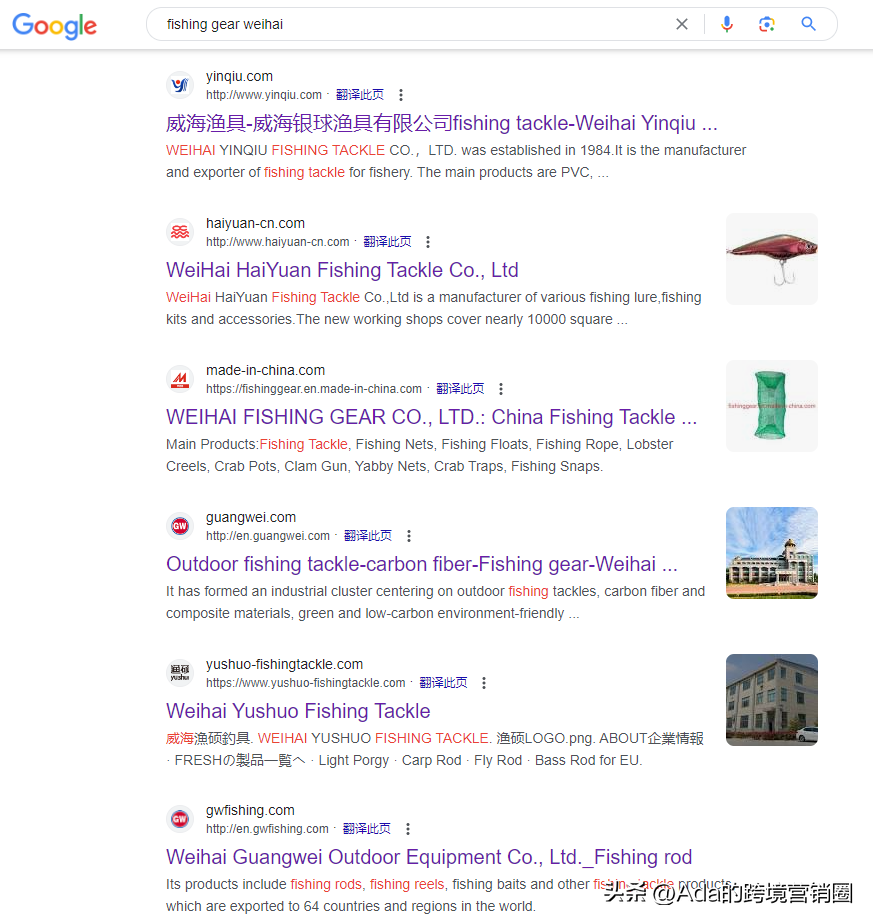Viewport: 873px width, 923px height.
Task: Open more options for the made-in-china.com result
Action: (501, 389)
